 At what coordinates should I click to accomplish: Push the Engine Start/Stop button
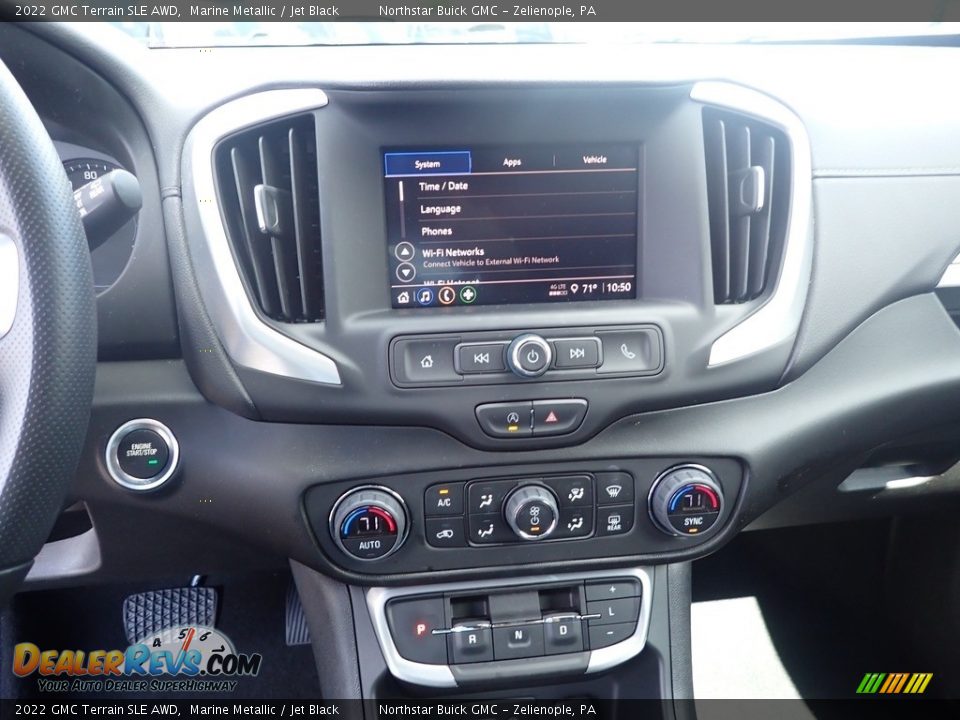pos(143,454)
